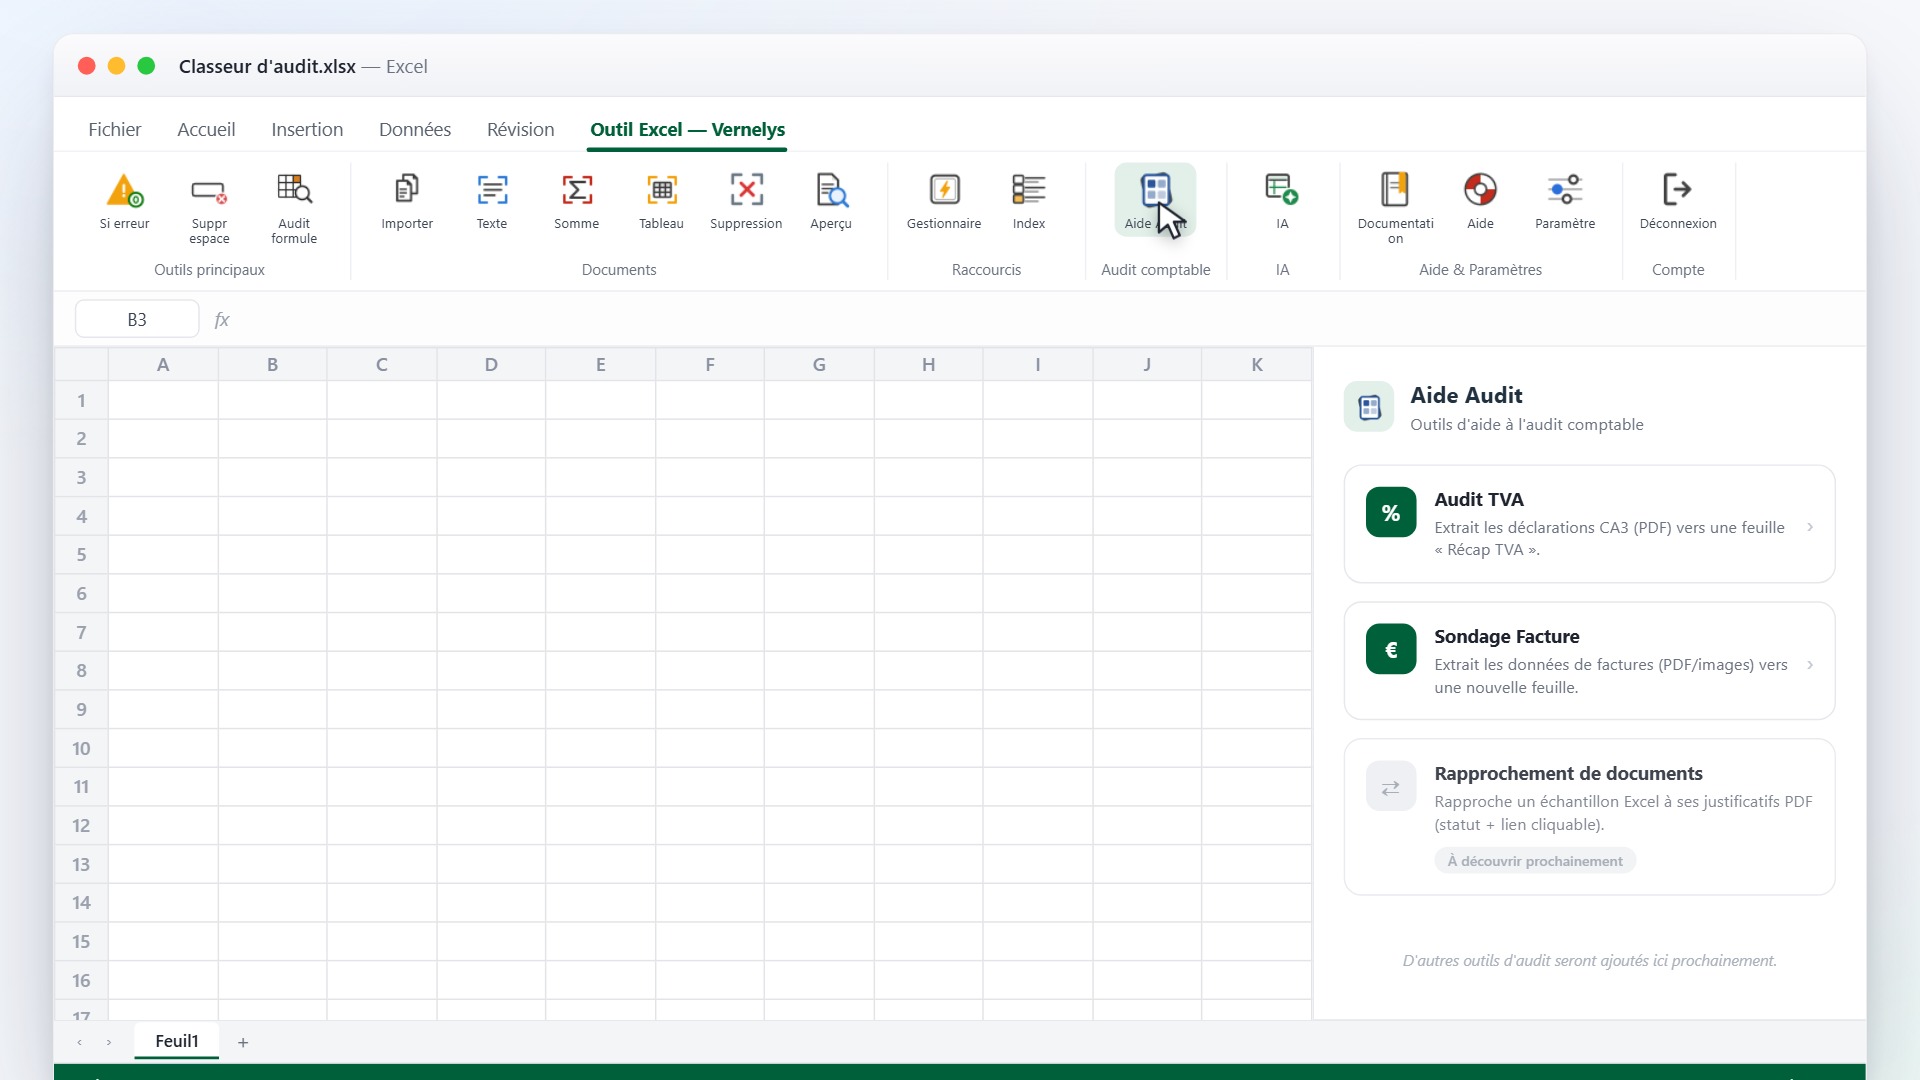The height and width of the screenshot is (1080, 1920).
Task: Add a new sheet with plus button
Action: (243, 1042)
